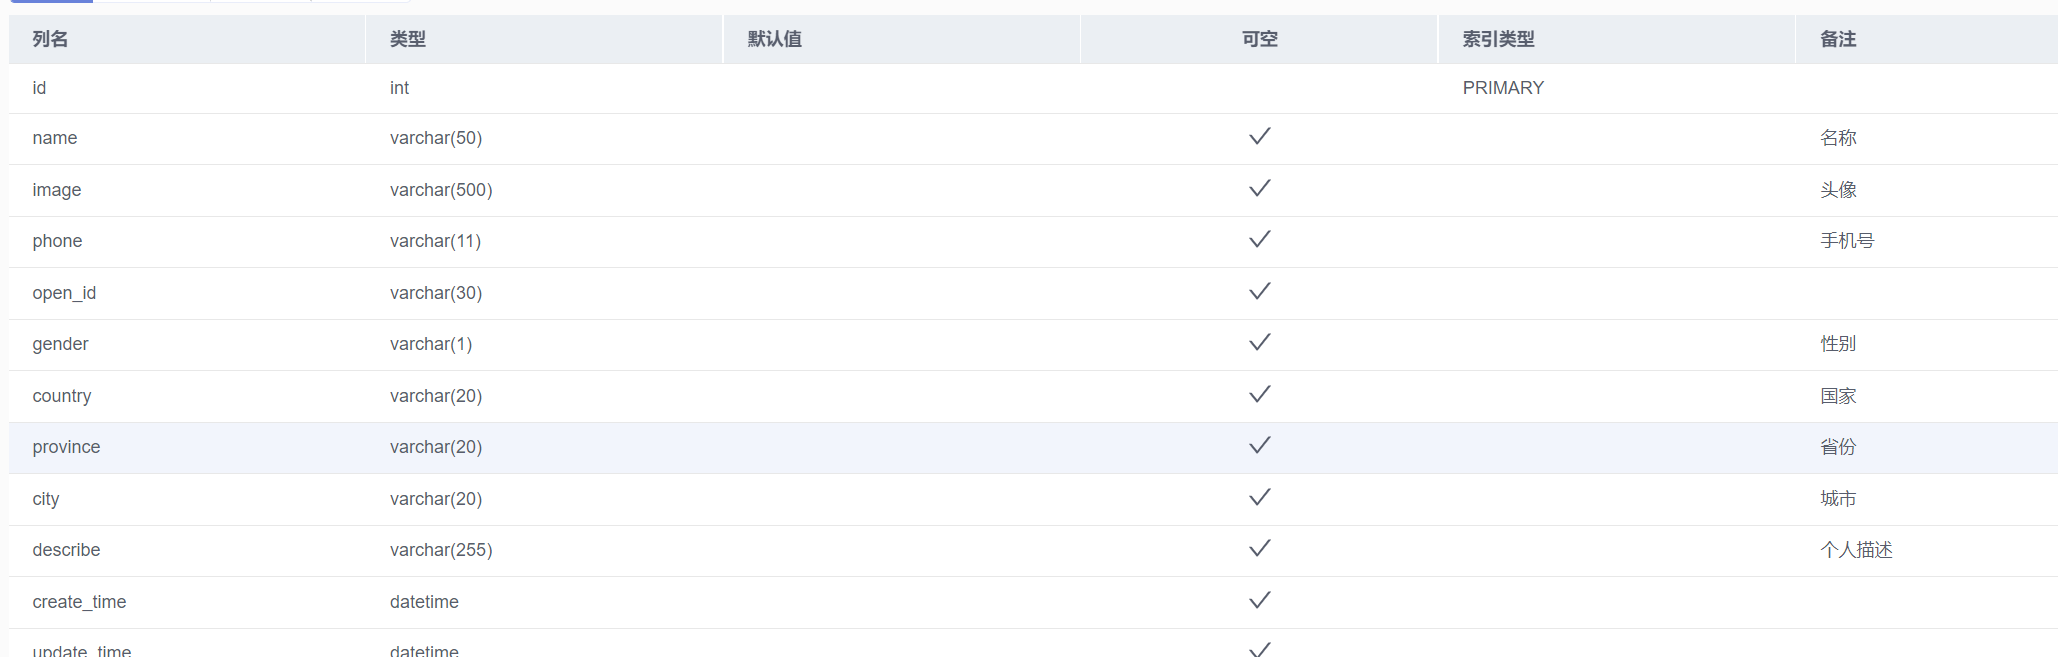2058x657 pixels.
Task: Click the 备注 column header
Action: click(x=1838, y=39)
